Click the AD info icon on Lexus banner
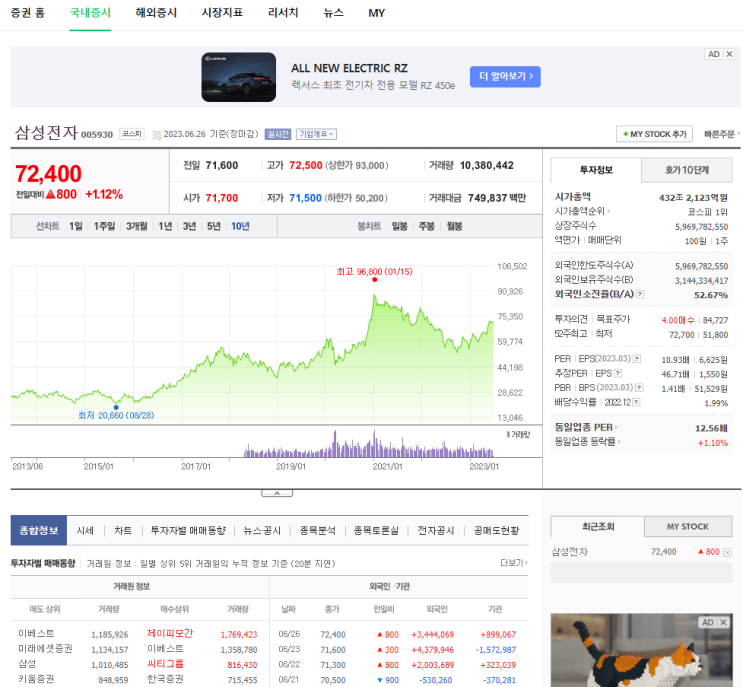The image size is (743, 687). [714, 54]
